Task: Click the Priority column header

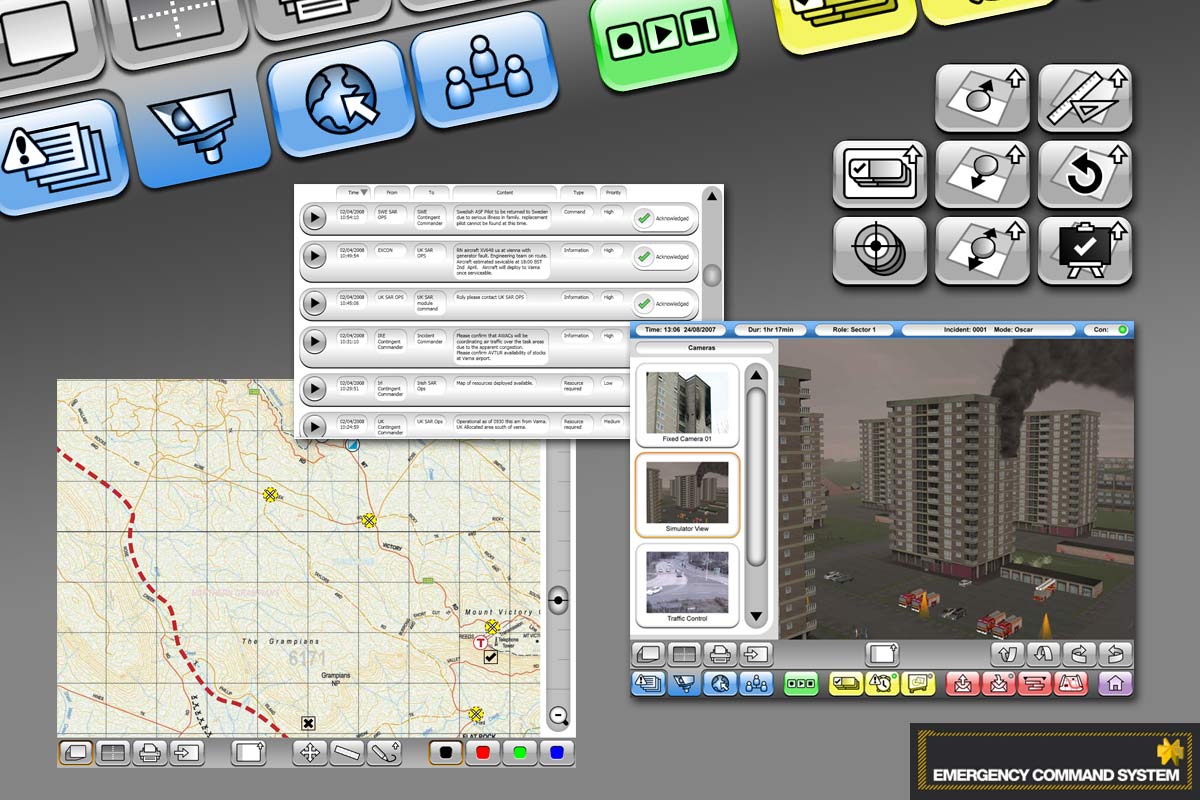Action: point(613,192)
